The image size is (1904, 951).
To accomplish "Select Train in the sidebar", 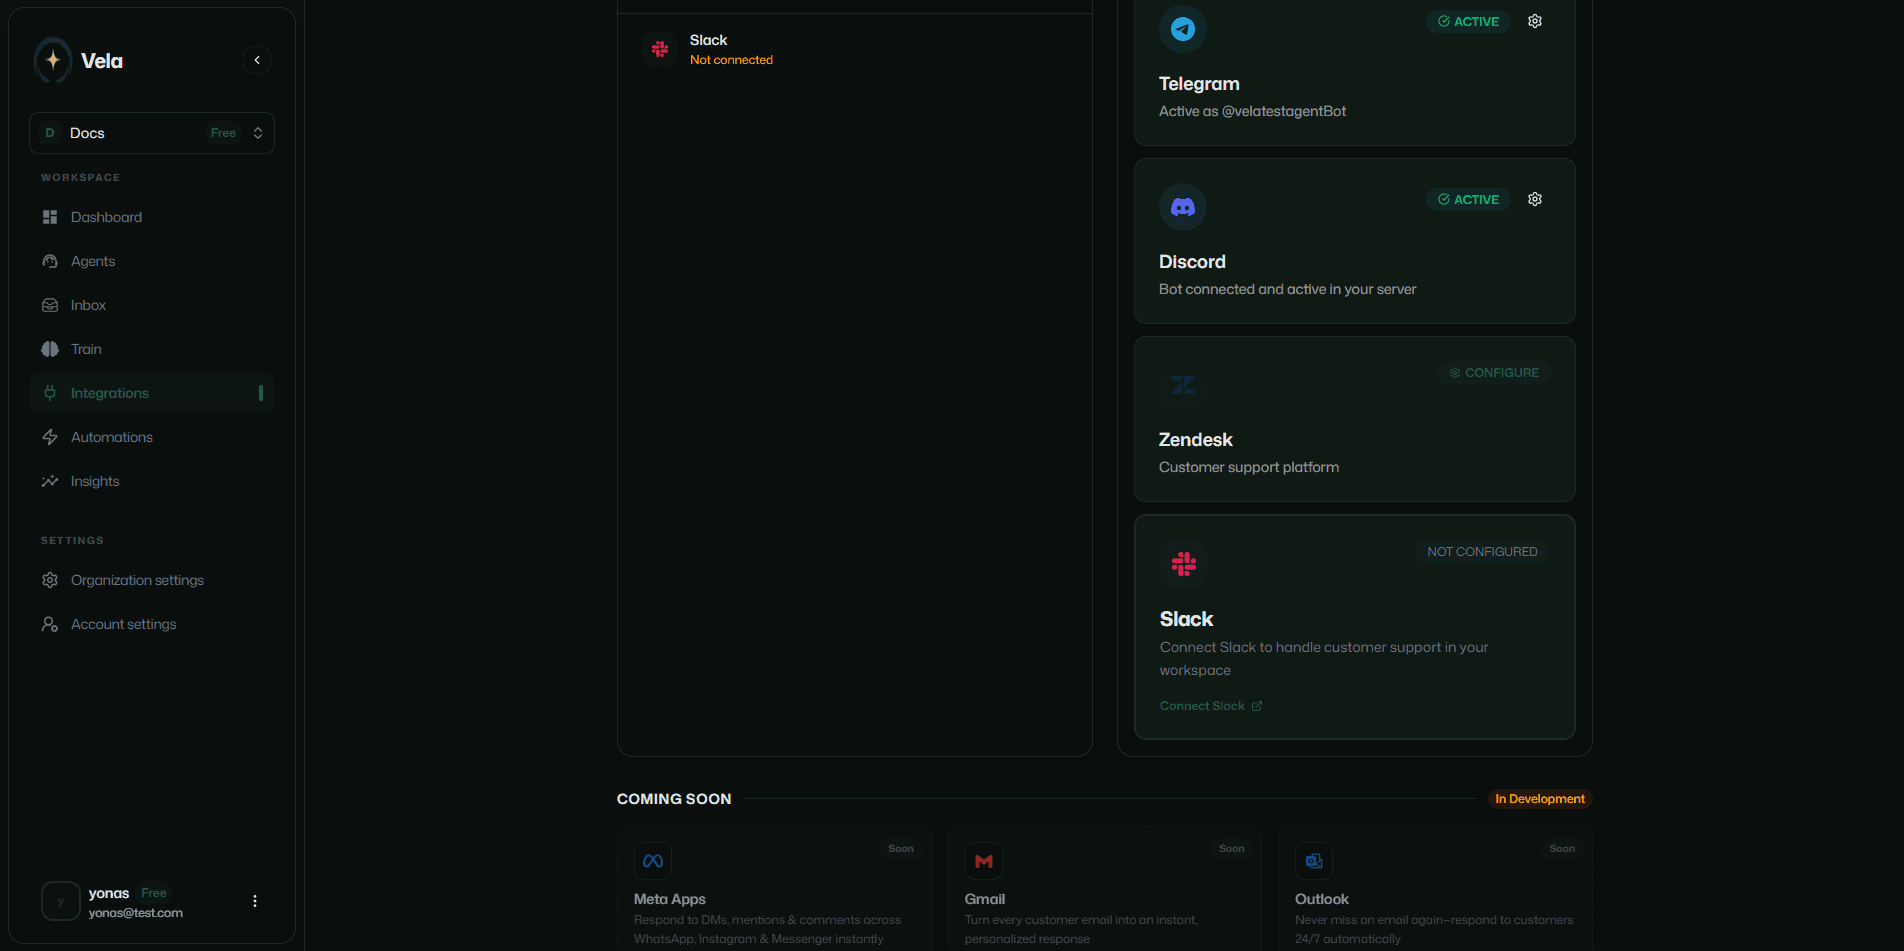I will click(152, 349).
